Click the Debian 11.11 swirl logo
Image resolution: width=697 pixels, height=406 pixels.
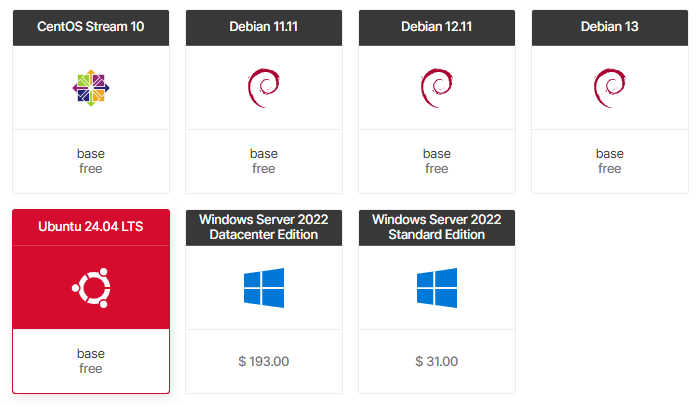tap(263, 88)
